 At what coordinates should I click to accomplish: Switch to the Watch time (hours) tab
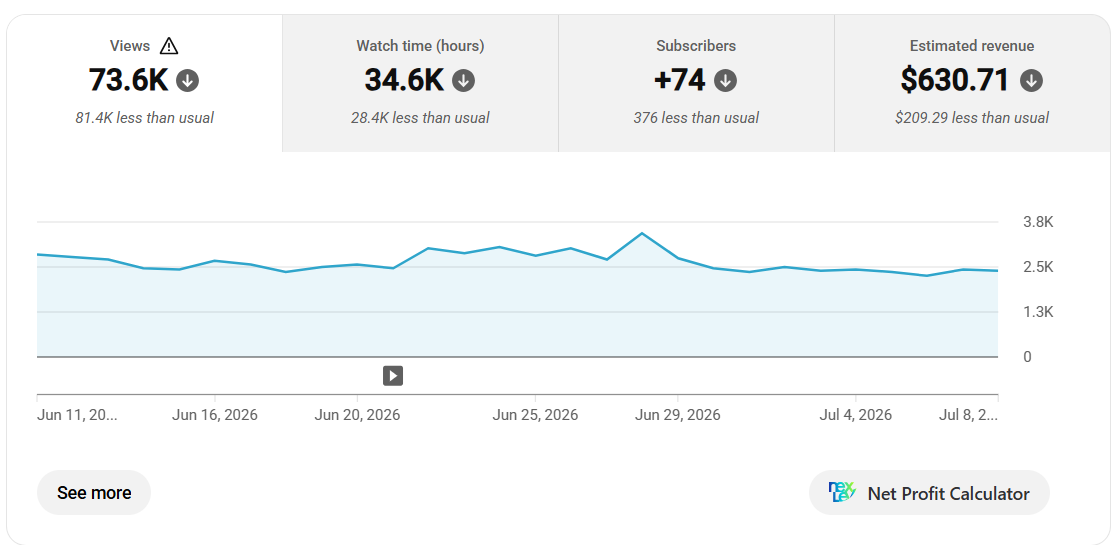[x=420, y=83]
